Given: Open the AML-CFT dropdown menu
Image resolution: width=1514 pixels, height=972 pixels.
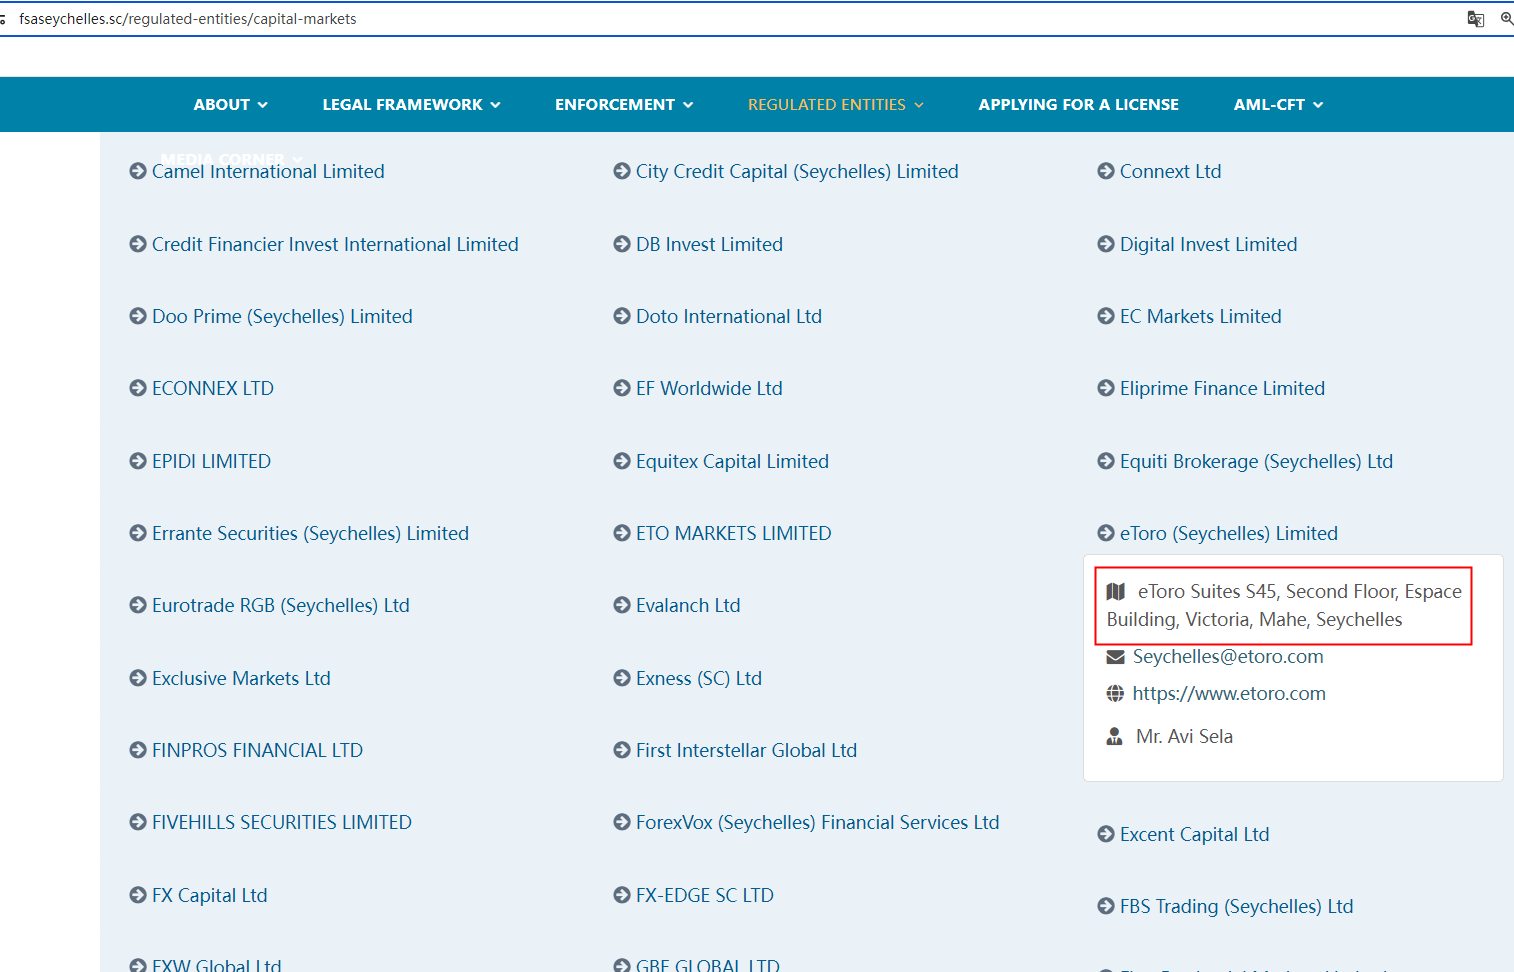Looking at the screenshot, I should click(x=1279, y=104).
